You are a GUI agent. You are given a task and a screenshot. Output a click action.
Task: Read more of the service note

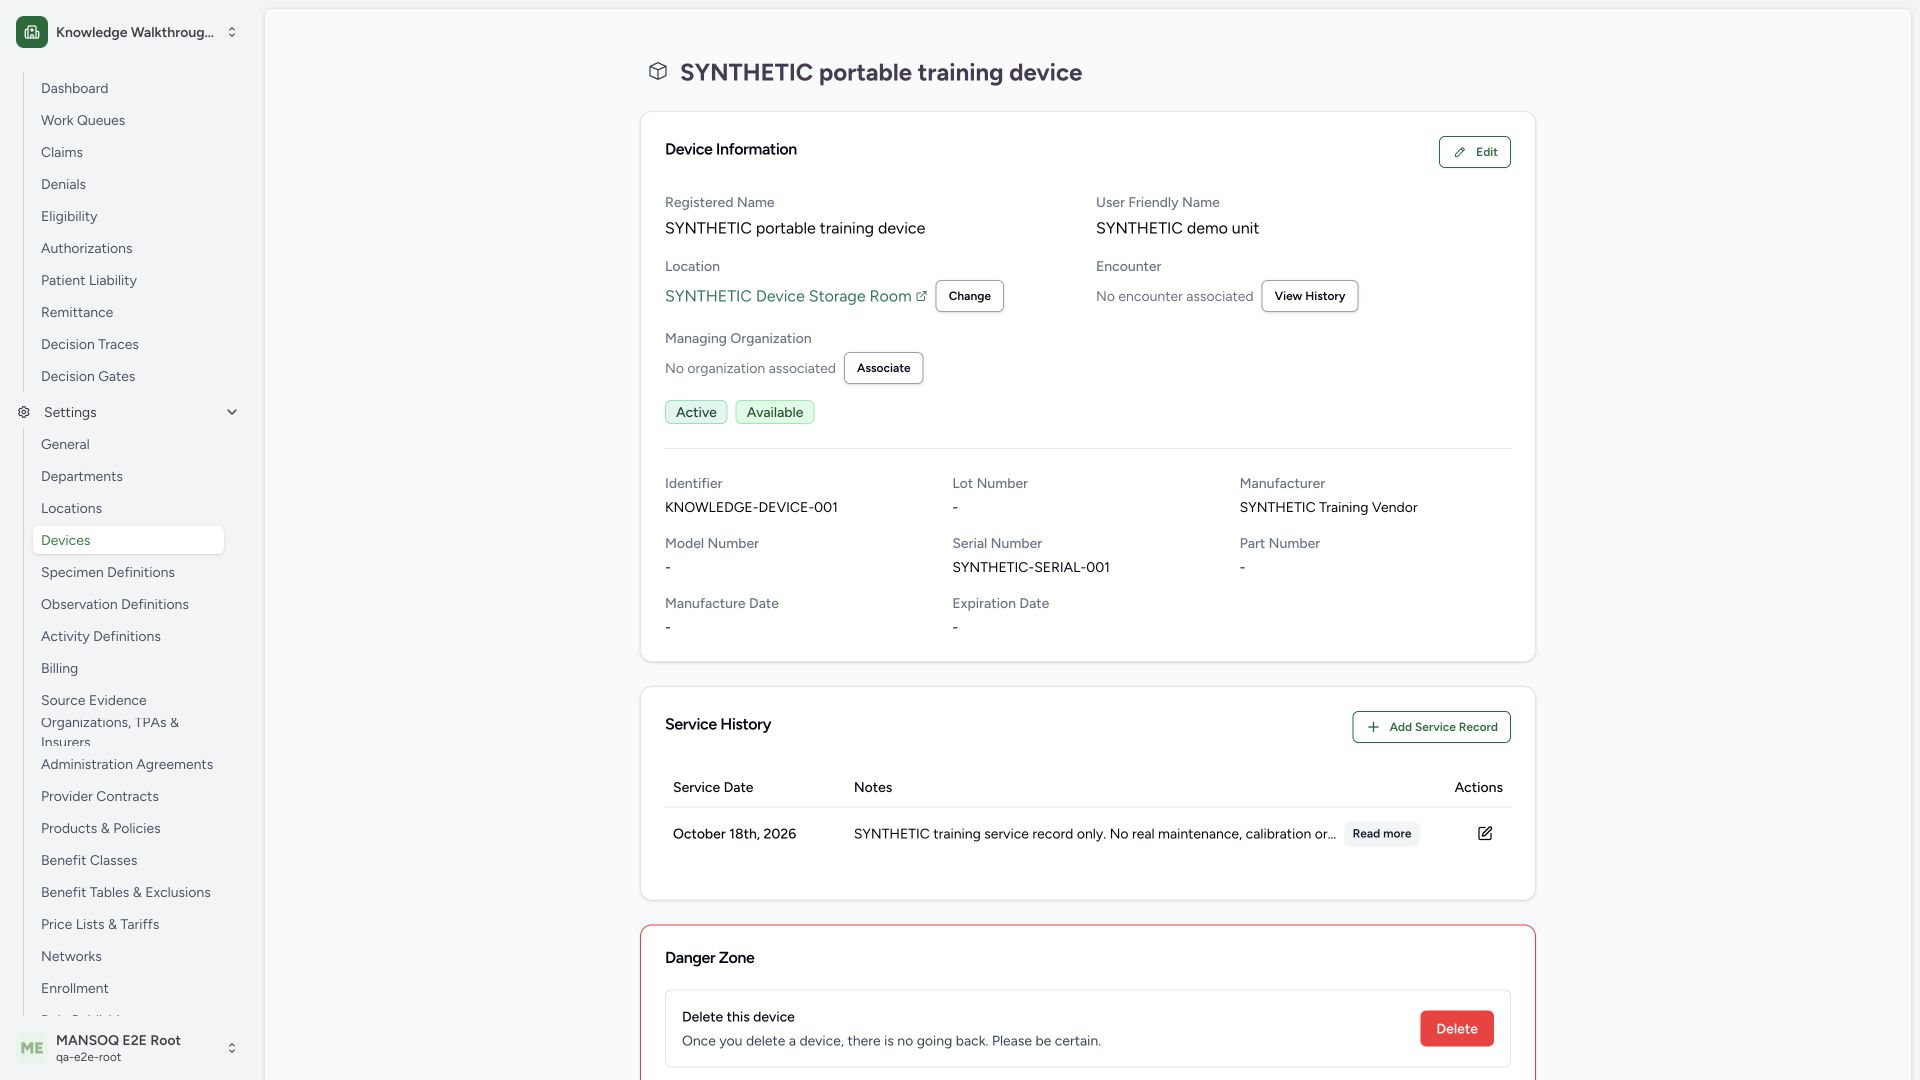1381,834
